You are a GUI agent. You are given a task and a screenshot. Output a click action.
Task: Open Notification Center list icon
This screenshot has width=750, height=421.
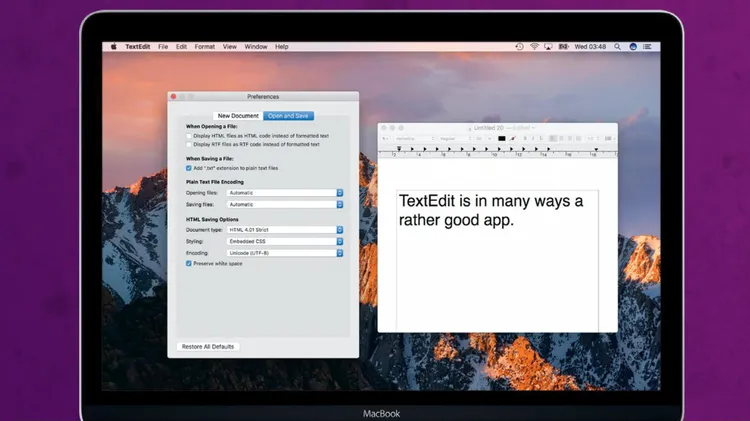(x=647, y=47)
